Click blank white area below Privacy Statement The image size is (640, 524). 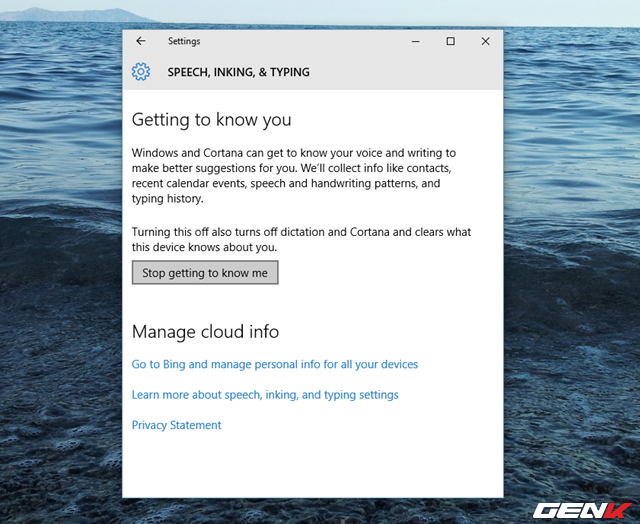tap(312, 465)
